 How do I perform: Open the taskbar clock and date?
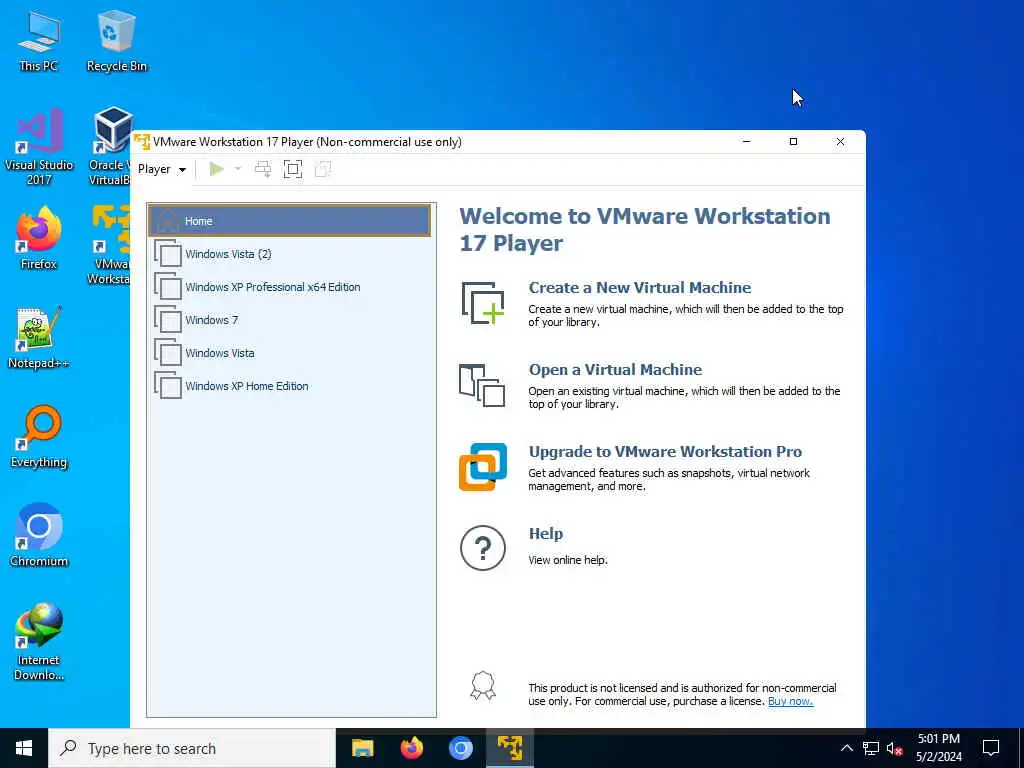click(x=938, y=748)
